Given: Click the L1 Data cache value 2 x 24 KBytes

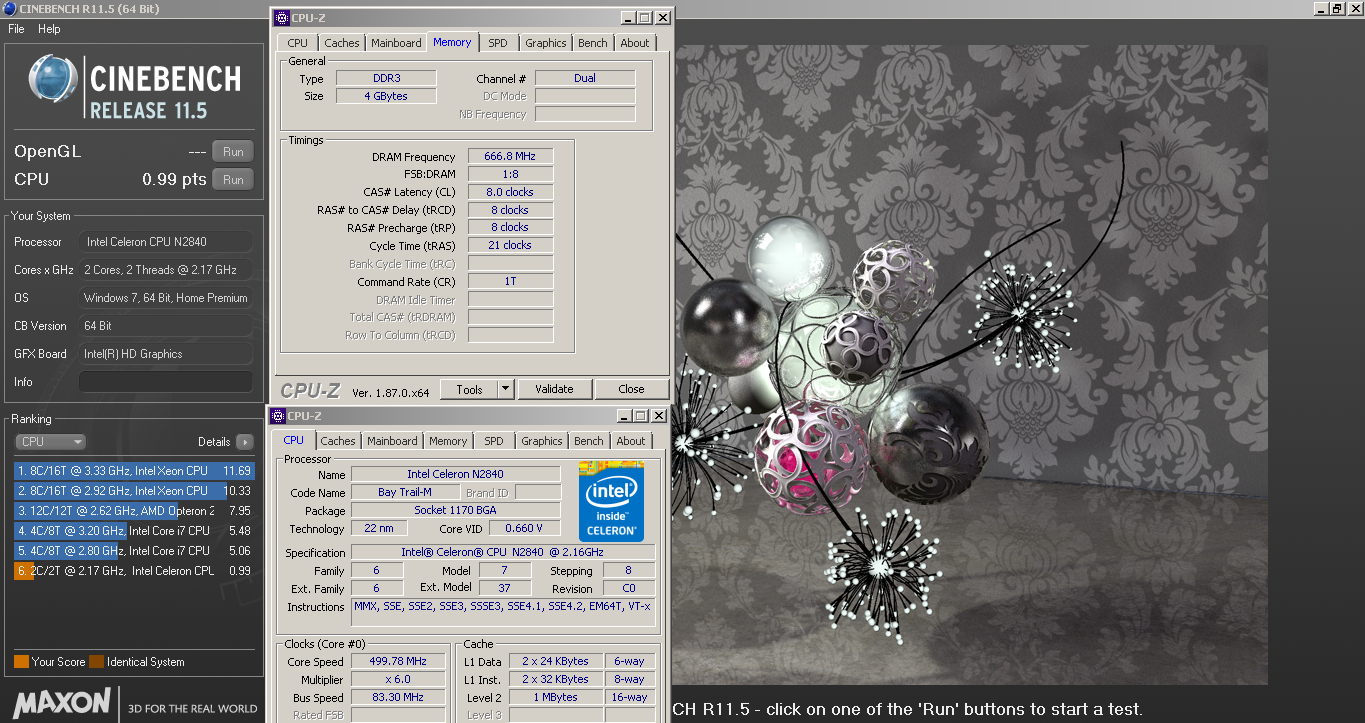Looking at the screenshot, I should [x=555, y=662].
